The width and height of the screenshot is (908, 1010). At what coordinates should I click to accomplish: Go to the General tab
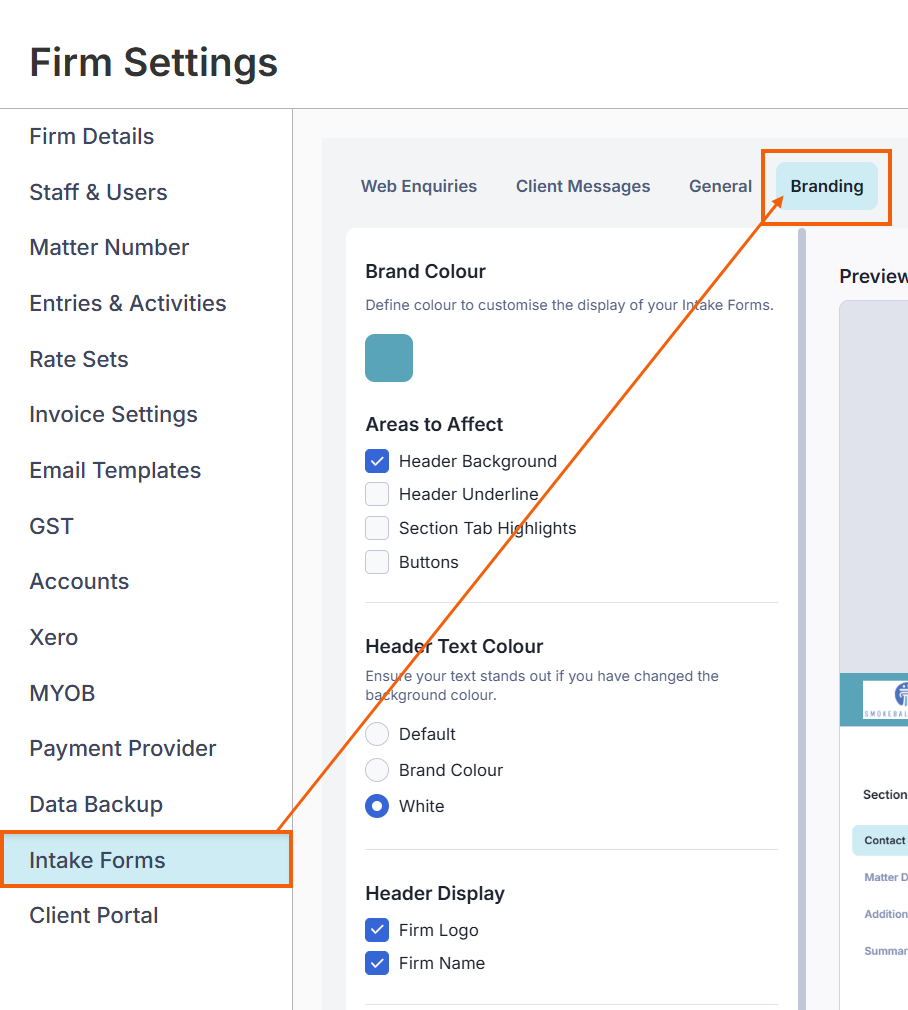click(x=720, y=186)
